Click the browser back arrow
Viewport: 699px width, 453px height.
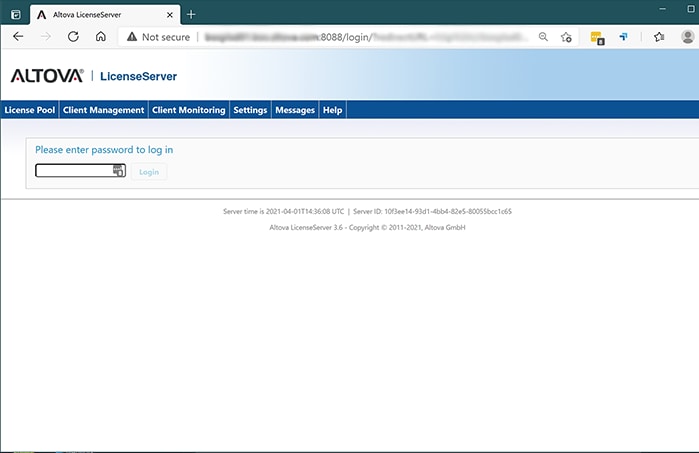pos(18,36)
